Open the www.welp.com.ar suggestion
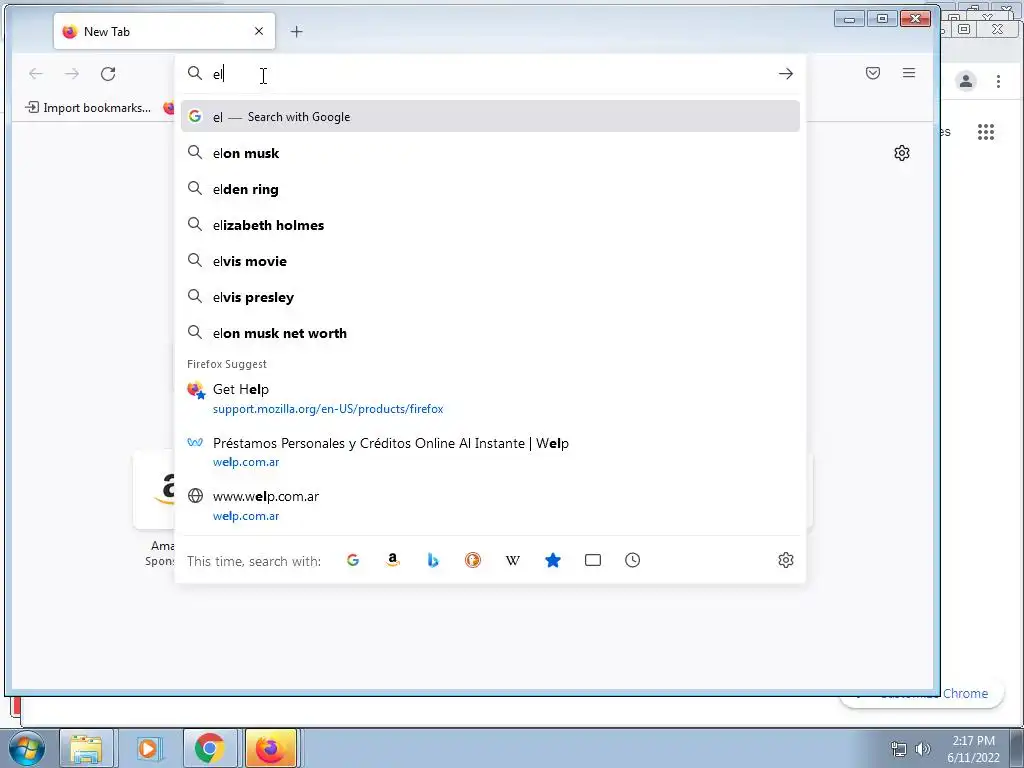Image resolution: width=1024 pixels, height=768 pixels. (x=490, y=505)
